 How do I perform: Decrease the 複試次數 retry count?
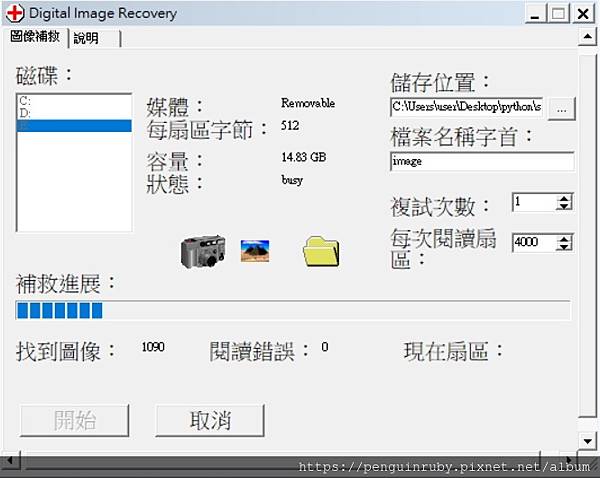pos(564,206)
